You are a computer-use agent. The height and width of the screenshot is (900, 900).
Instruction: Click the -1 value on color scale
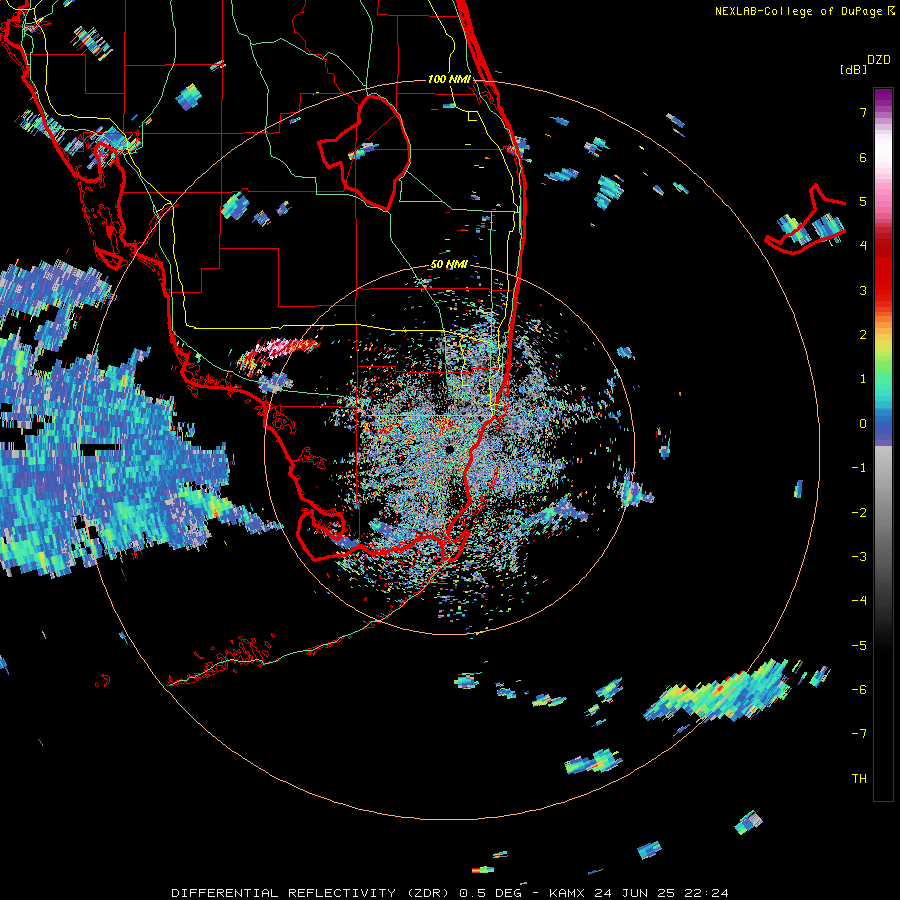click(859, 468)
